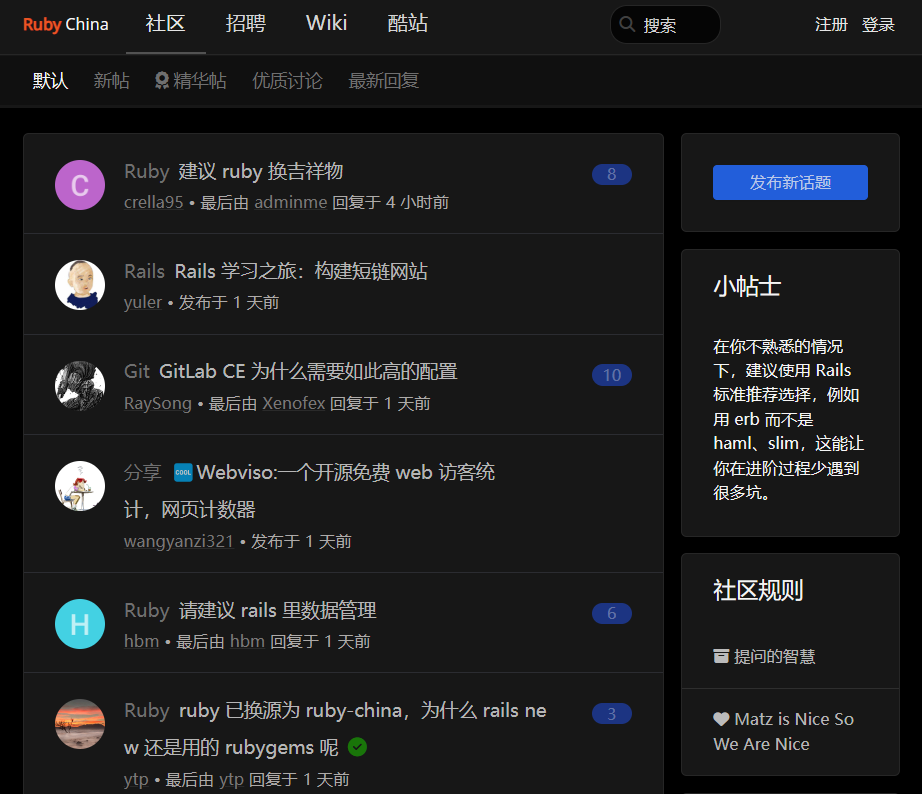922x794 pixels.
Task: Open yuler user profile link
Action: click(143, 302)
